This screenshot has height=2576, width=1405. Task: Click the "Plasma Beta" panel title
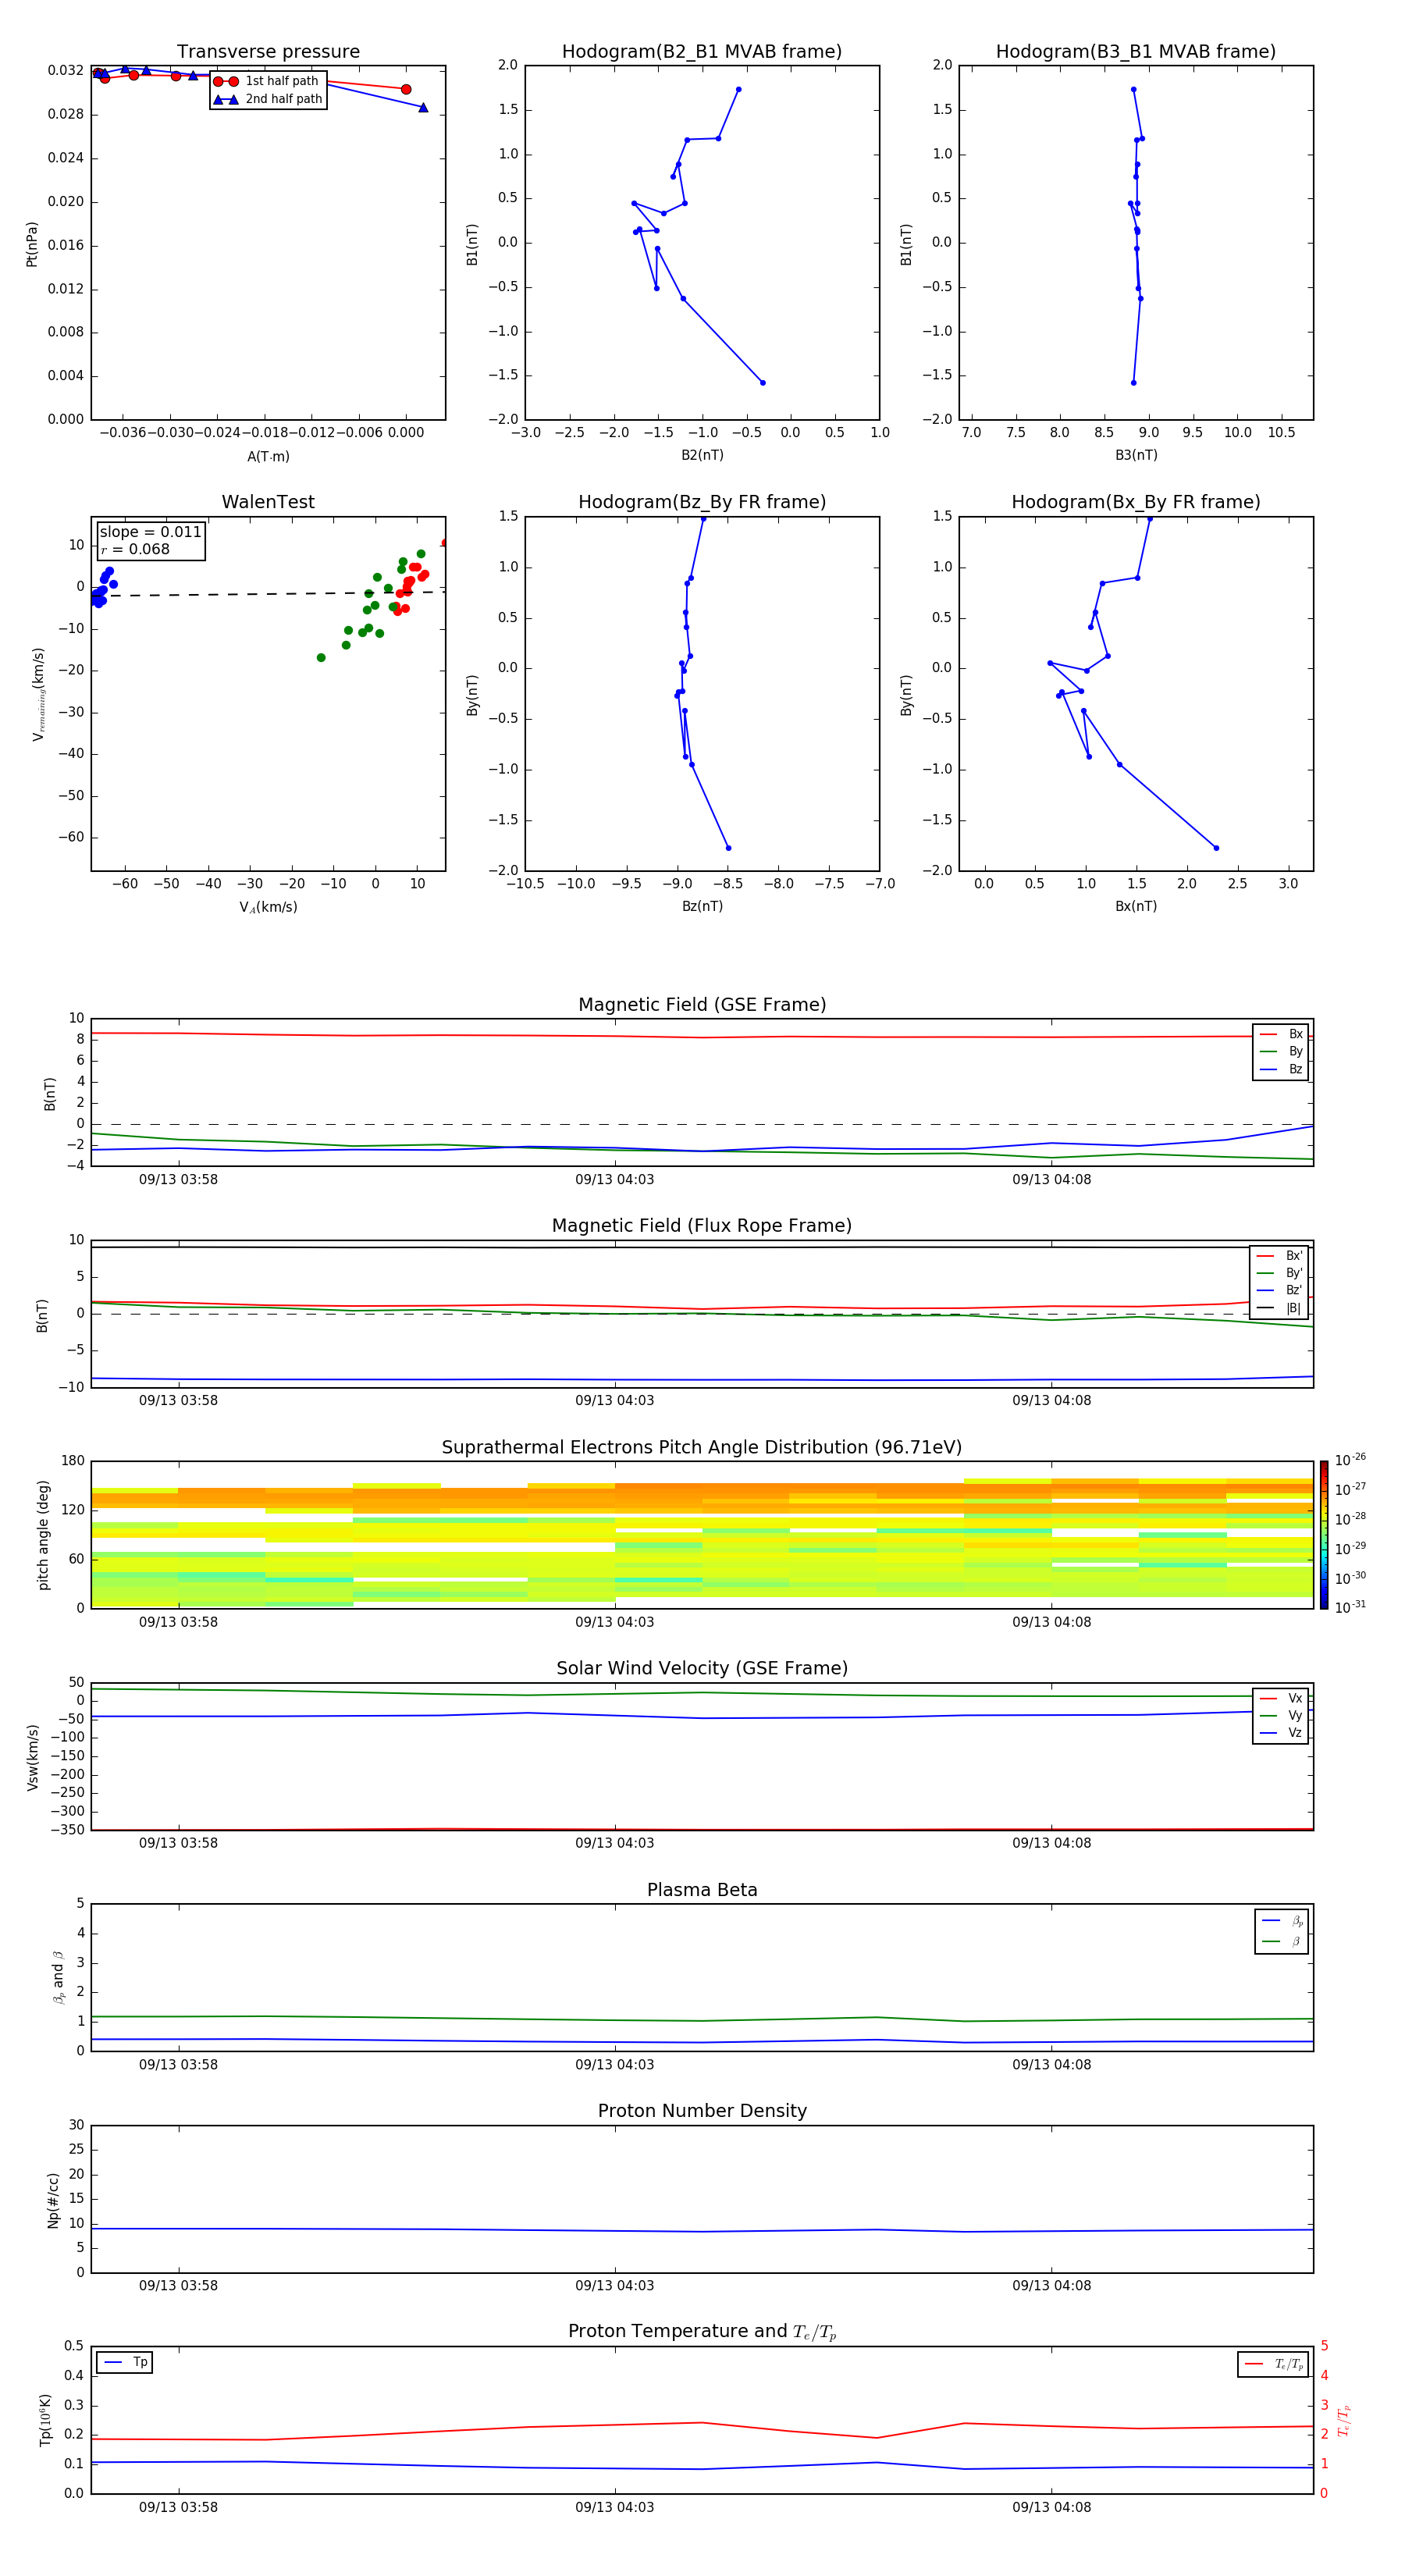pyautogui.click(x=702, y=1891)
